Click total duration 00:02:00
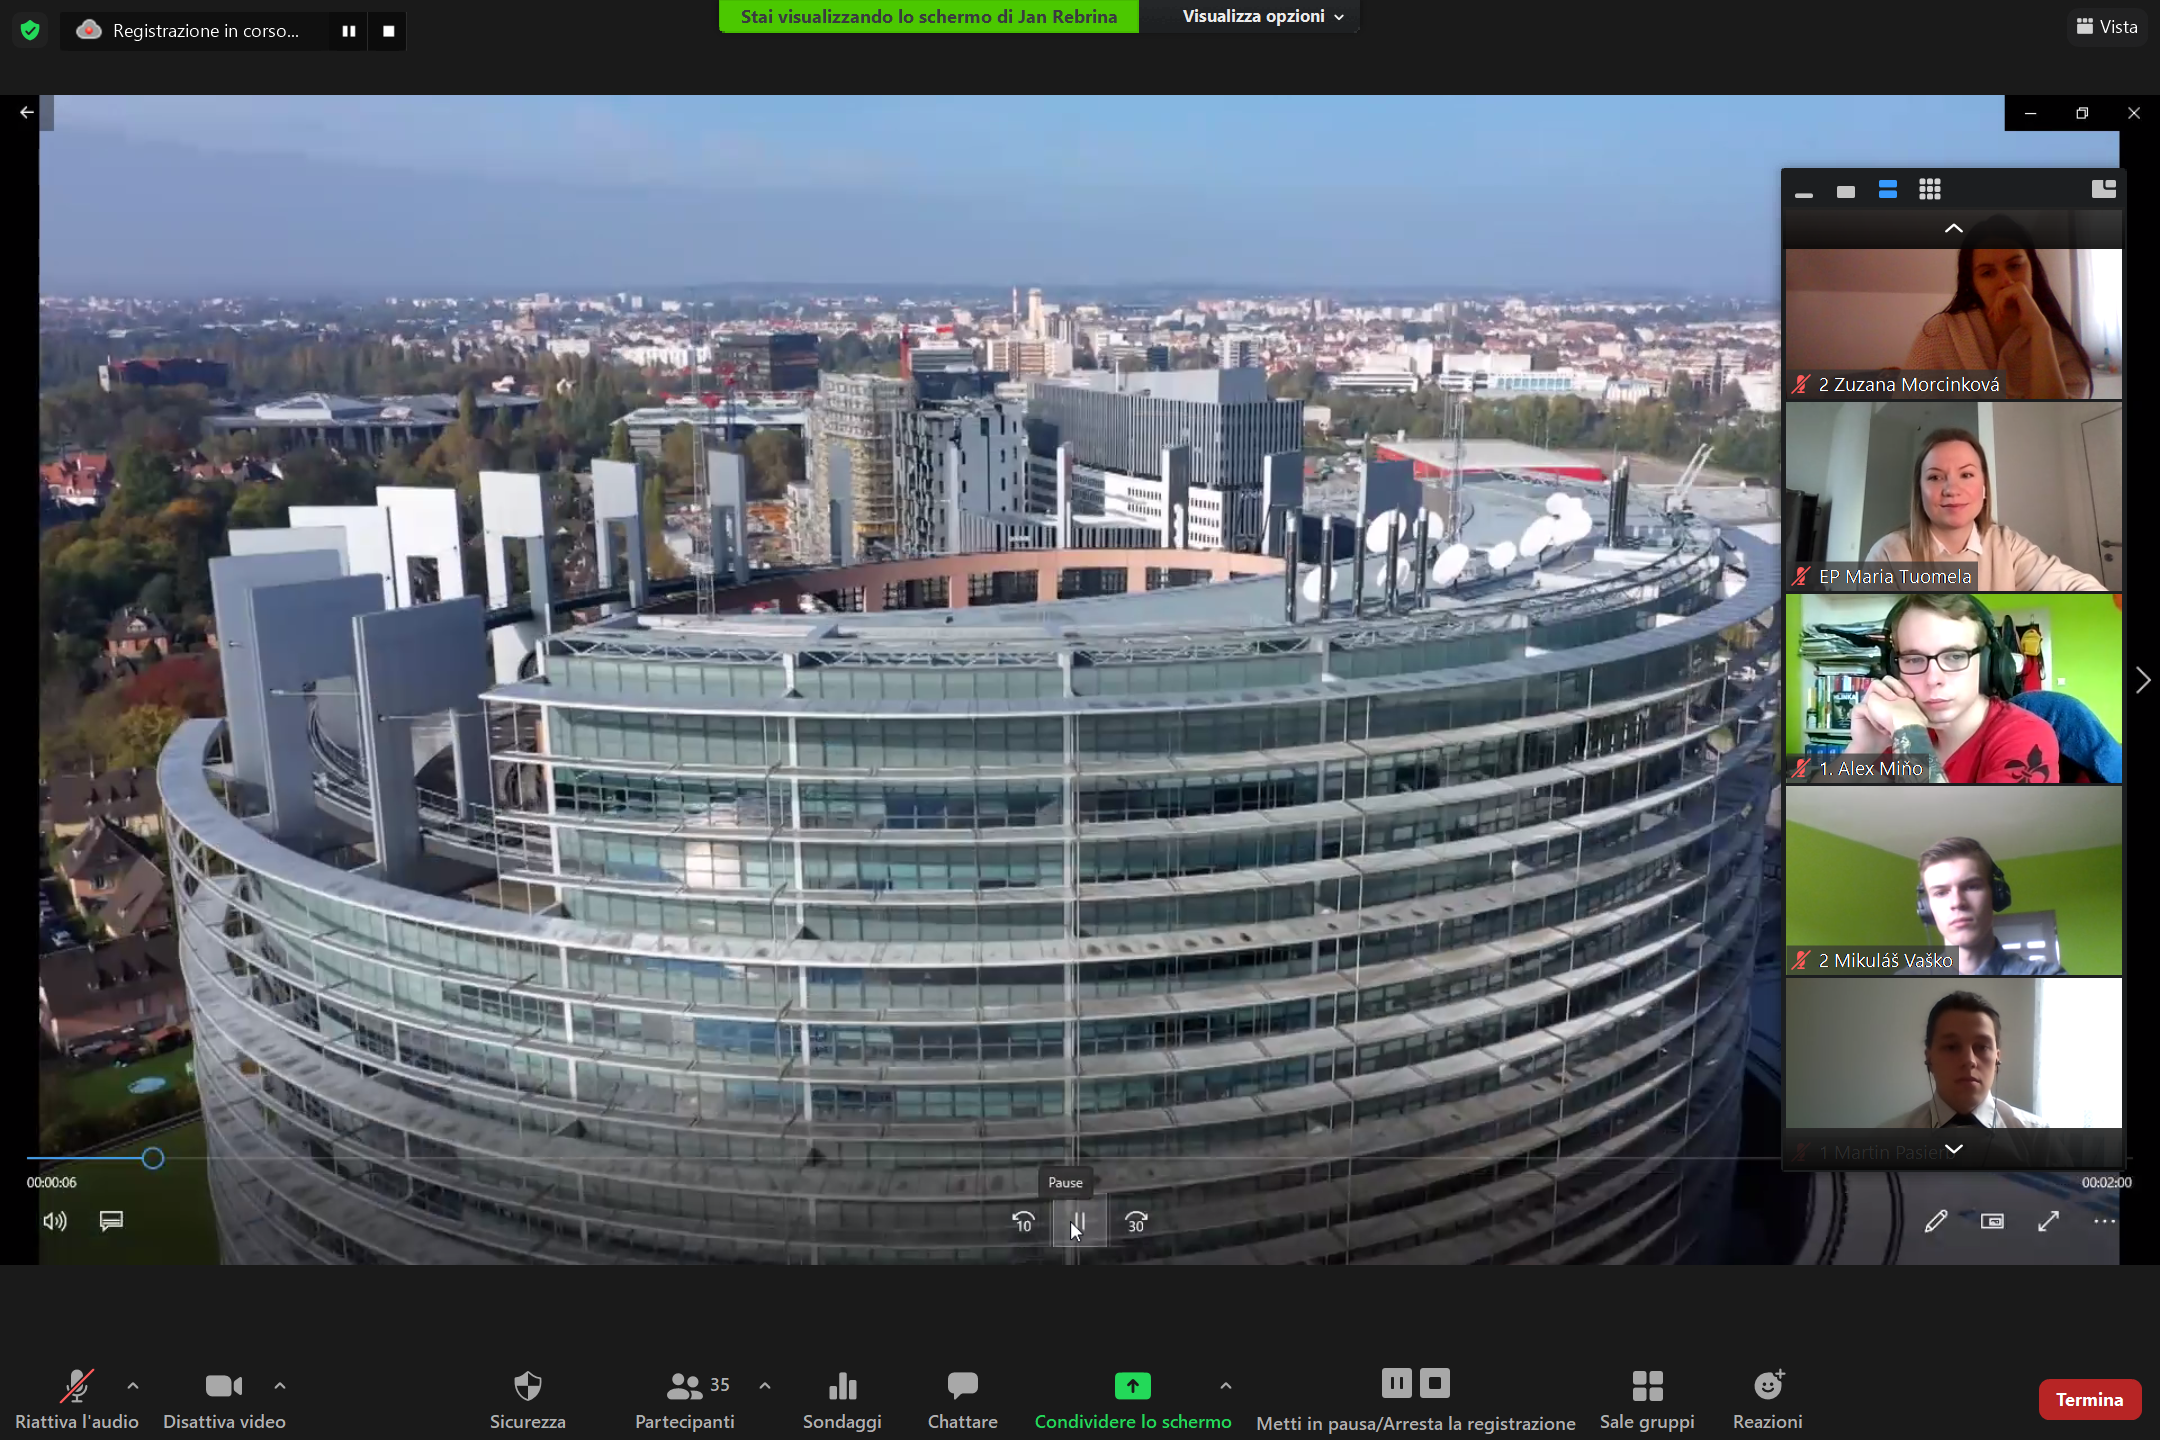The width and height of the screenshot is (2160, 1440). (2106, 1182)
